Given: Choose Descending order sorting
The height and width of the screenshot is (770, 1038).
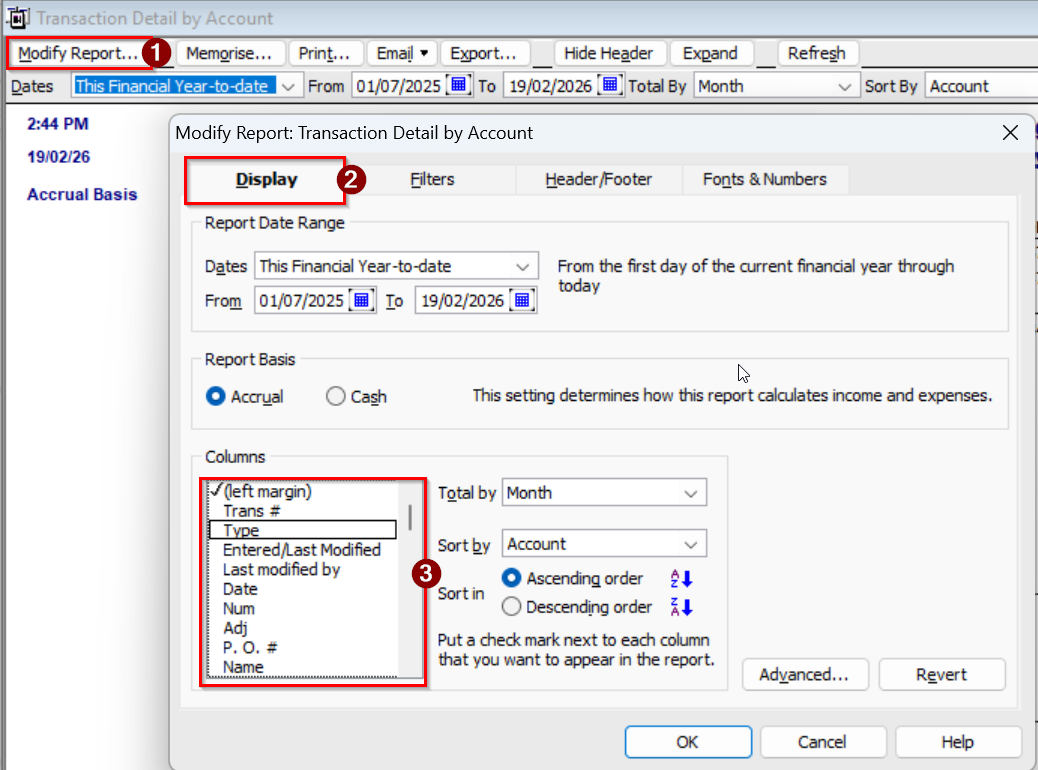Looking at the screenshot, I should point(511,606).
